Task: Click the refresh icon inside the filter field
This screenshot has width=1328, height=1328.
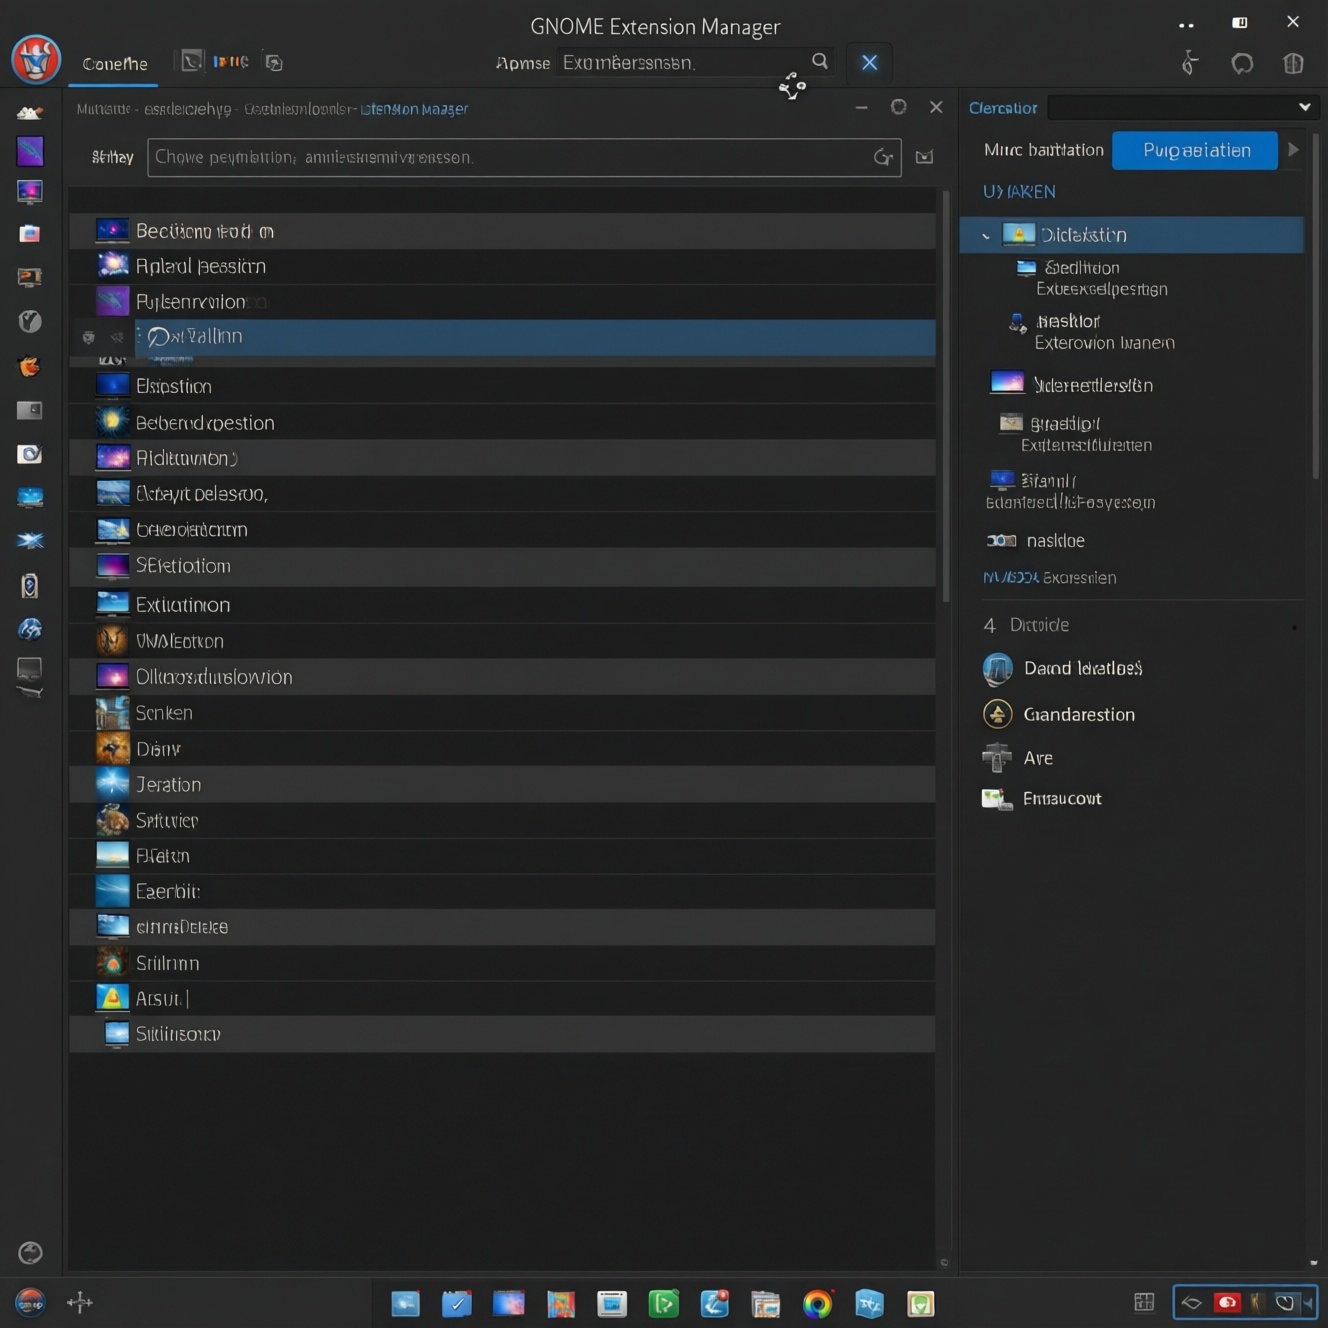Action: (x=883, y=157)
